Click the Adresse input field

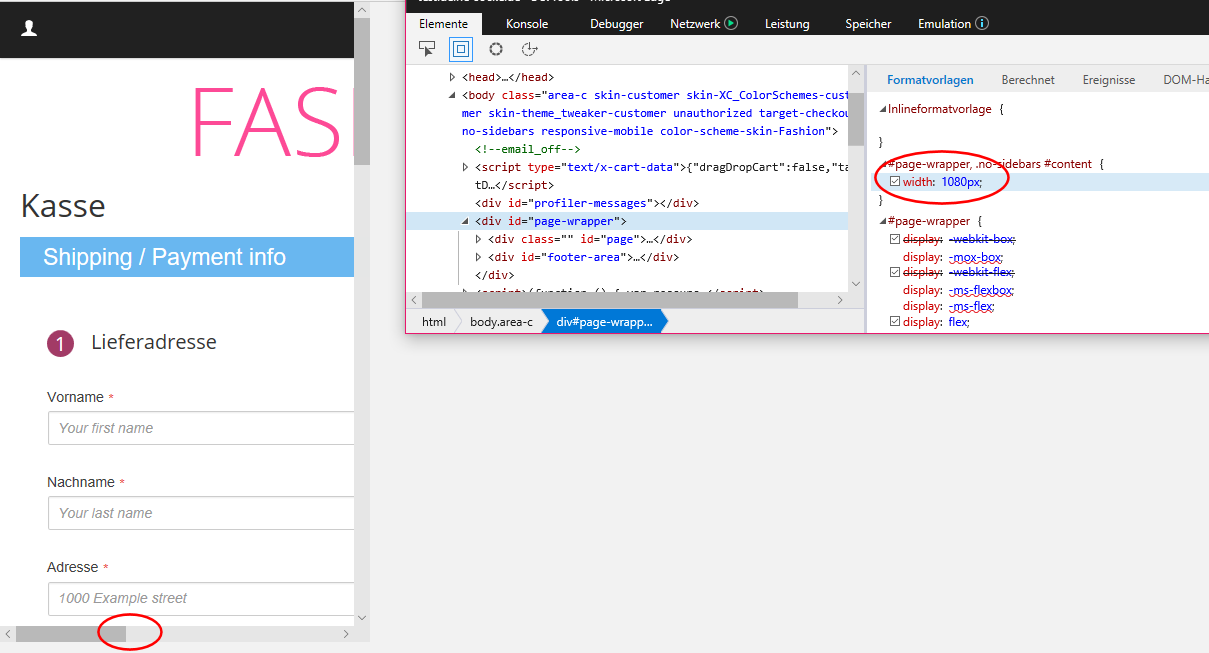[201, 598]
